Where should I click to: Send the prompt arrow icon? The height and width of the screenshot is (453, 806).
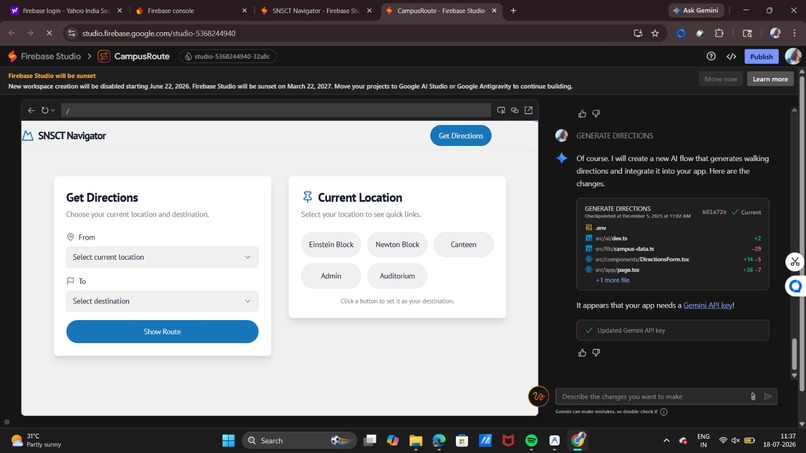(768, 396)
